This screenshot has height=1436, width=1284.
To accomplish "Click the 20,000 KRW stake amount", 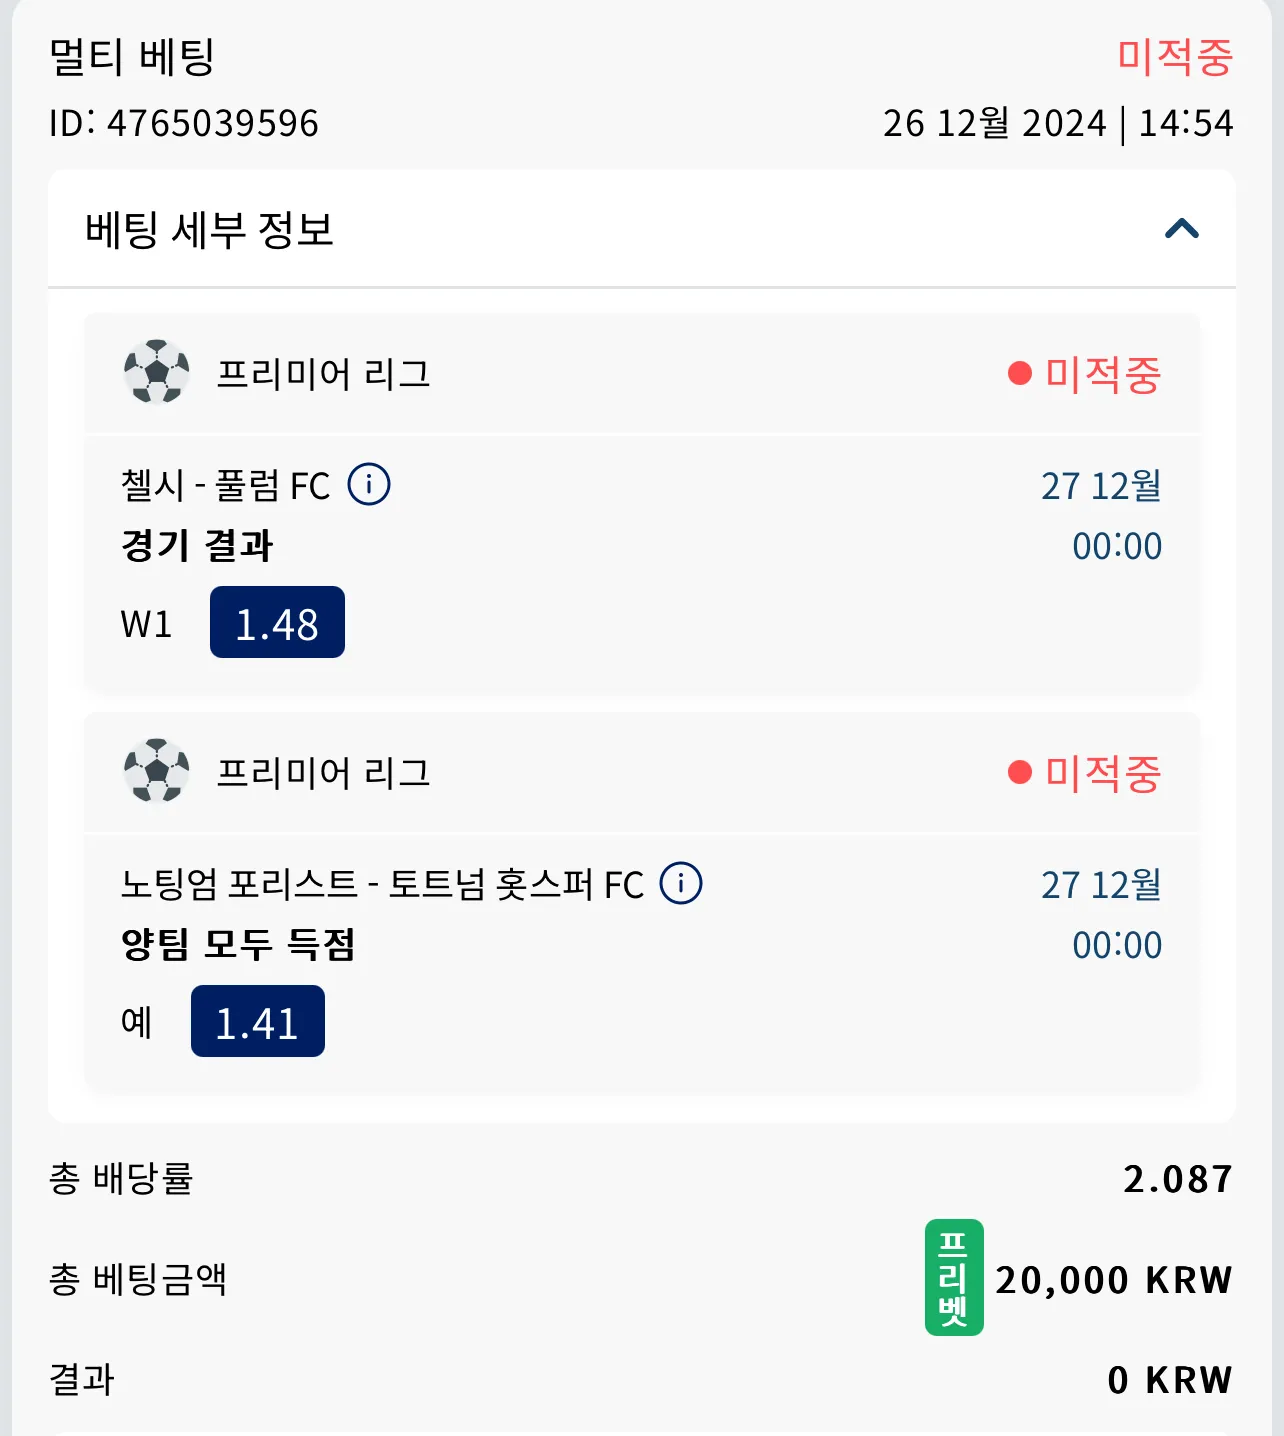I will (x=1114, y=1279).
